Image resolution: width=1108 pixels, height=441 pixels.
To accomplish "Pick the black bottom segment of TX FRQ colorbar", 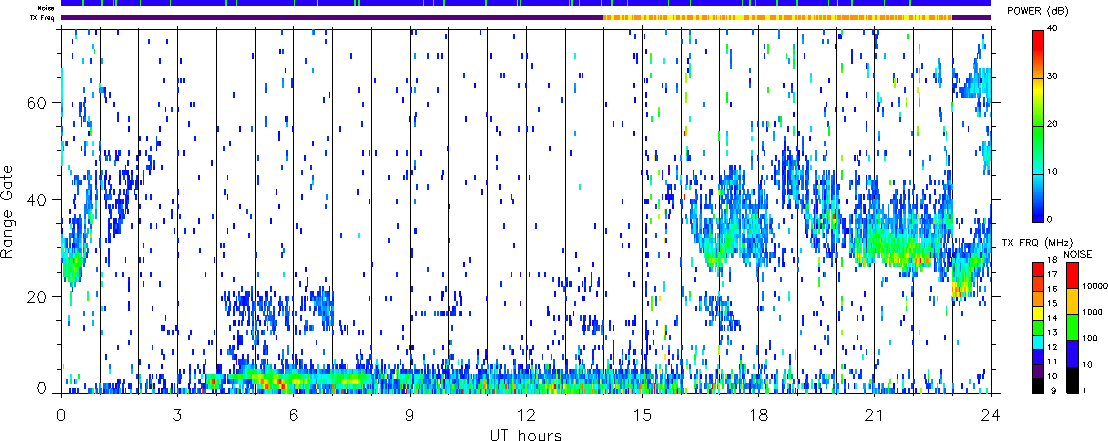I will click(x=1037, y=385).
